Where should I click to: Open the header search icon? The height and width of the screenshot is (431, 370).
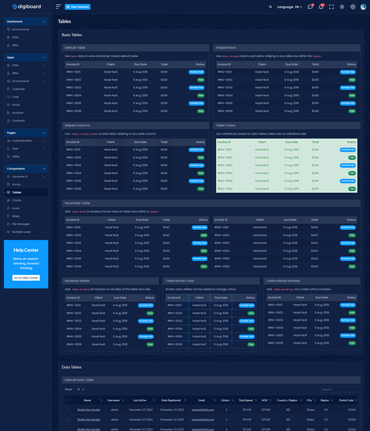tap(270, 7)
